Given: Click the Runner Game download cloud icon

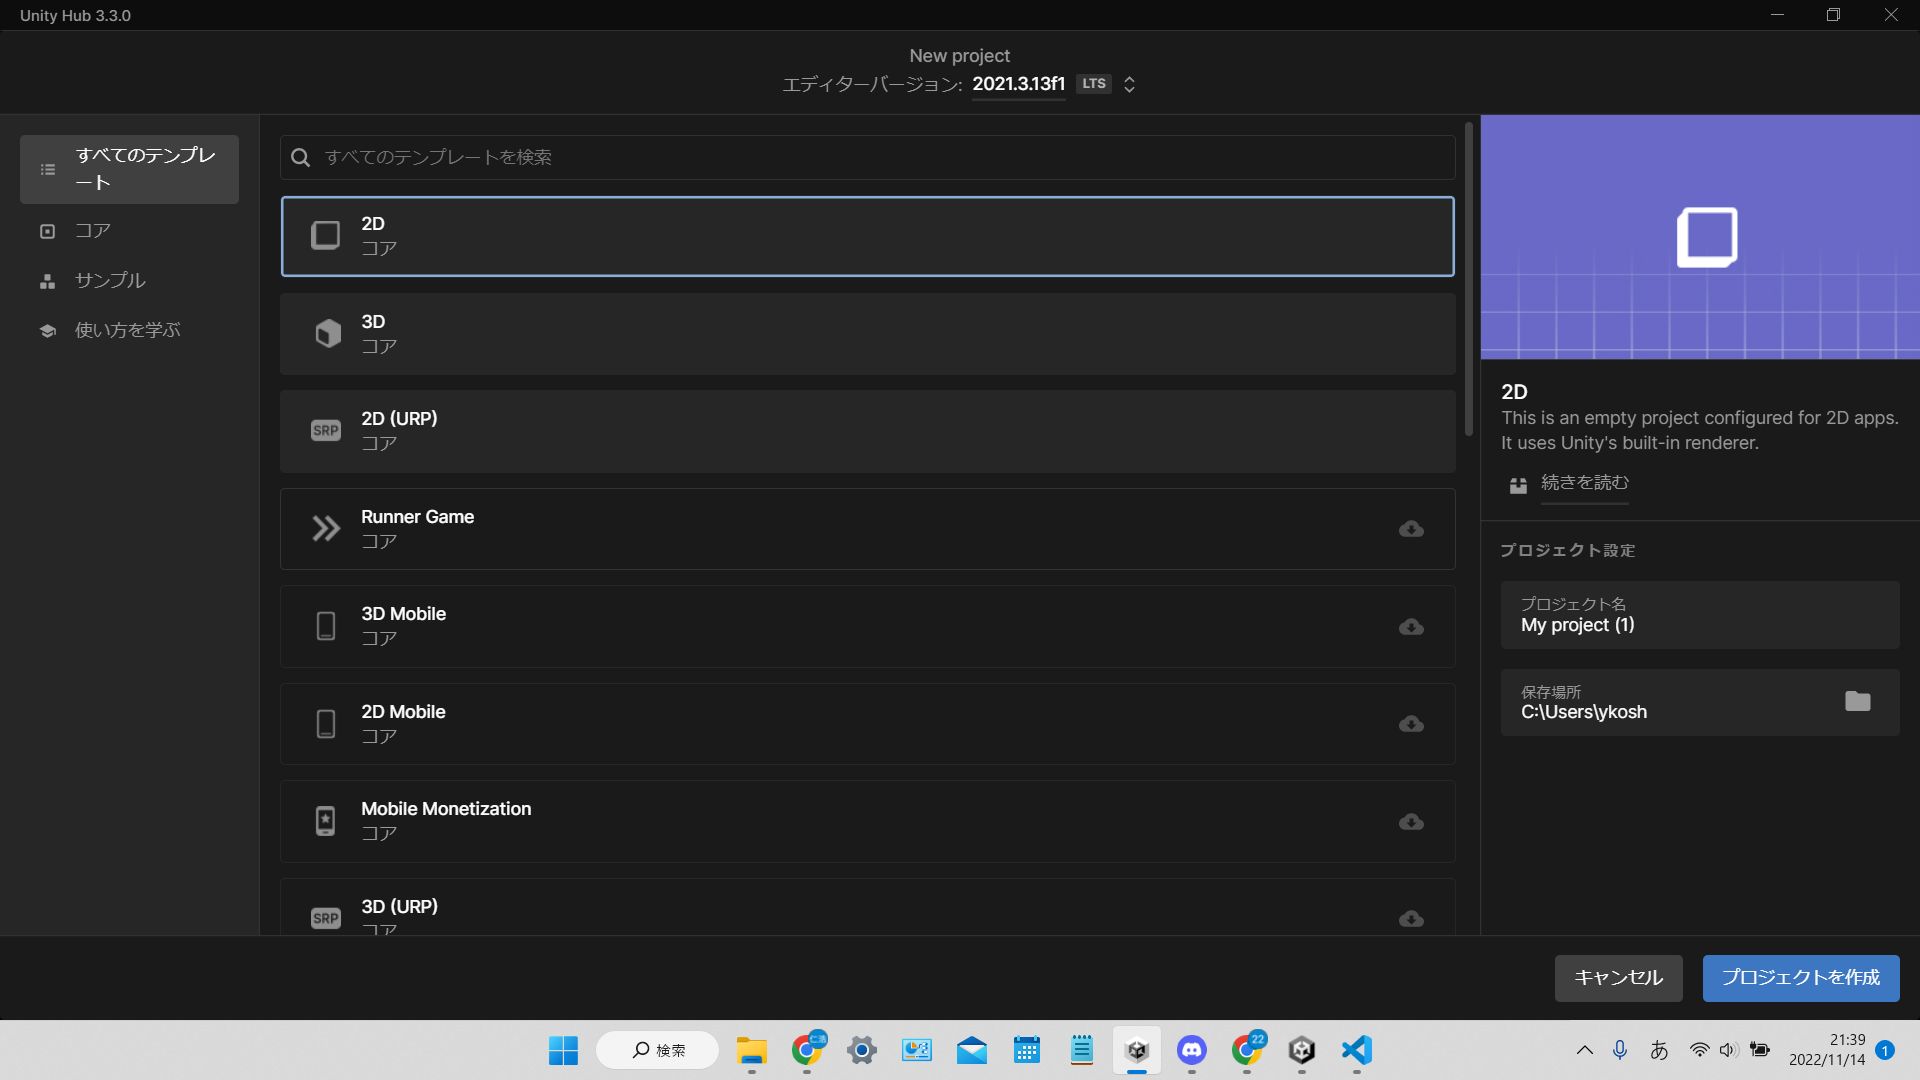Looking at the screenshot, I should click(x=1411, y=529).
